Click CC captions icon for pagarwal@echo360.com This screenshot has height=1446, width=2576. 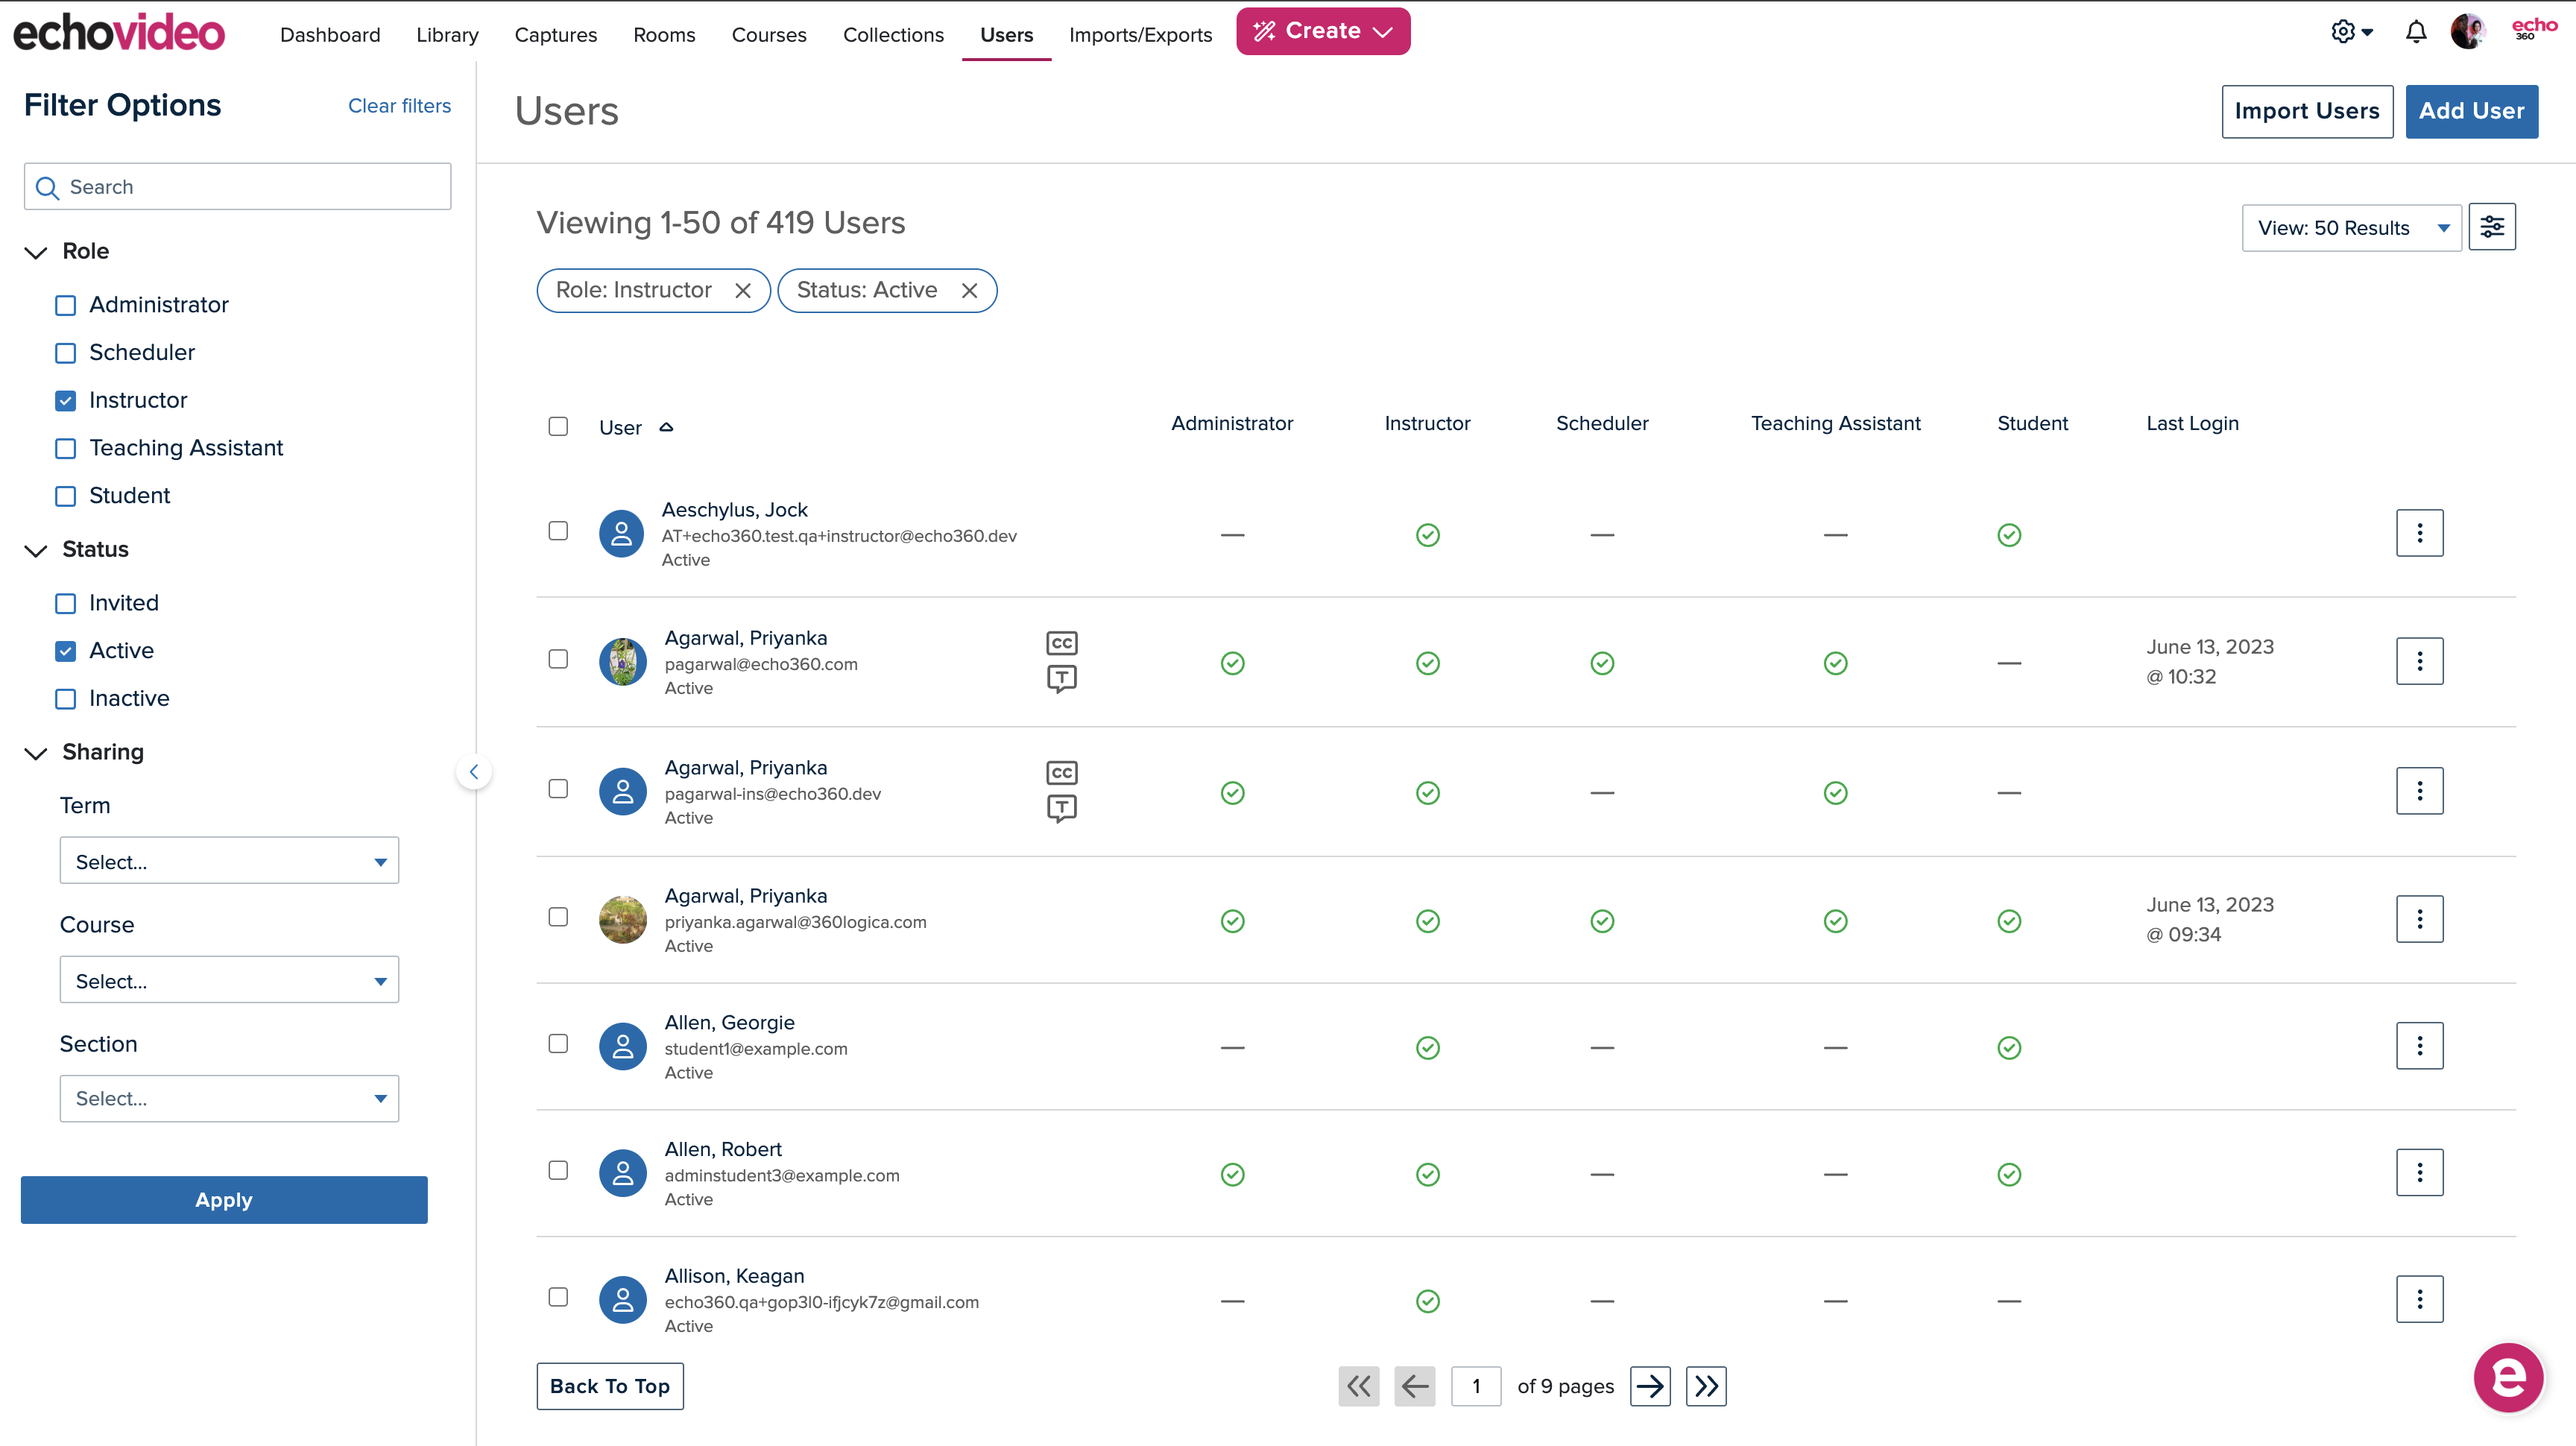(x=1061, y=643)
